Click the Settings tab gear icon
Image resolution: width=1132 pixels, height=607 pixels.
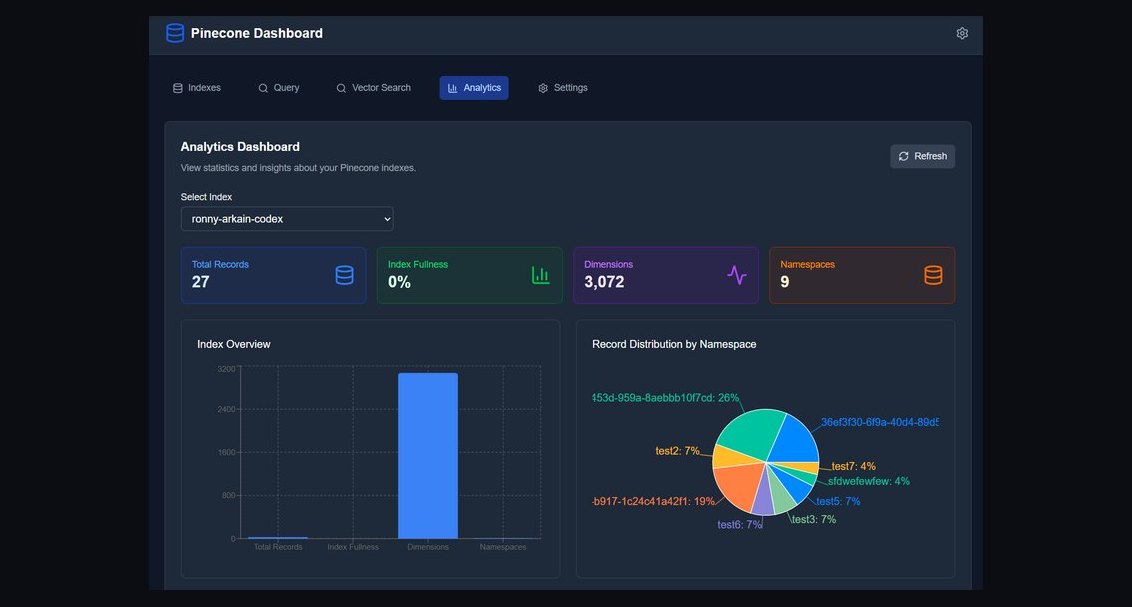543,88
